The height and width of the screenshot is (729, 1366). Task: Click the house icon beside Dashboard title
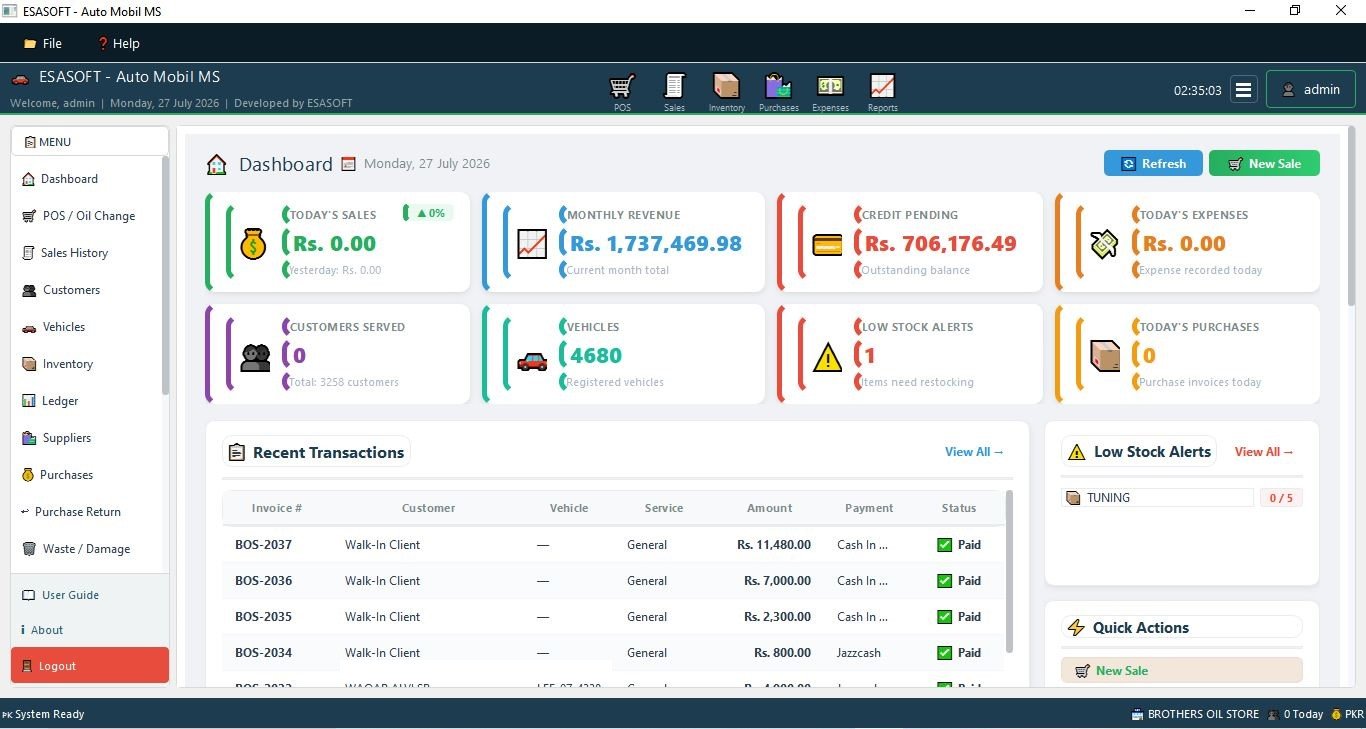[x=216, y=164]
